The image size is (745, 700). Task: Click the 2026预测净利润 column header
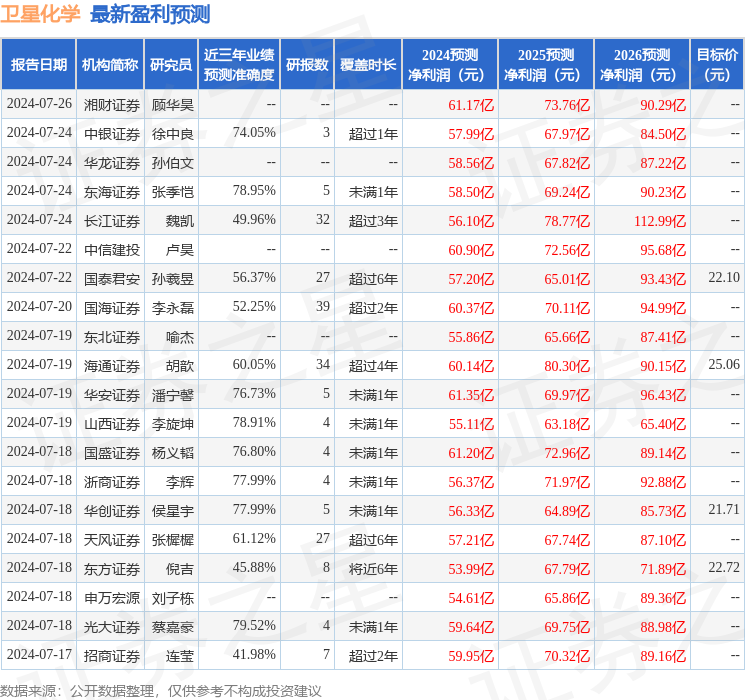(x=642, y=65)
